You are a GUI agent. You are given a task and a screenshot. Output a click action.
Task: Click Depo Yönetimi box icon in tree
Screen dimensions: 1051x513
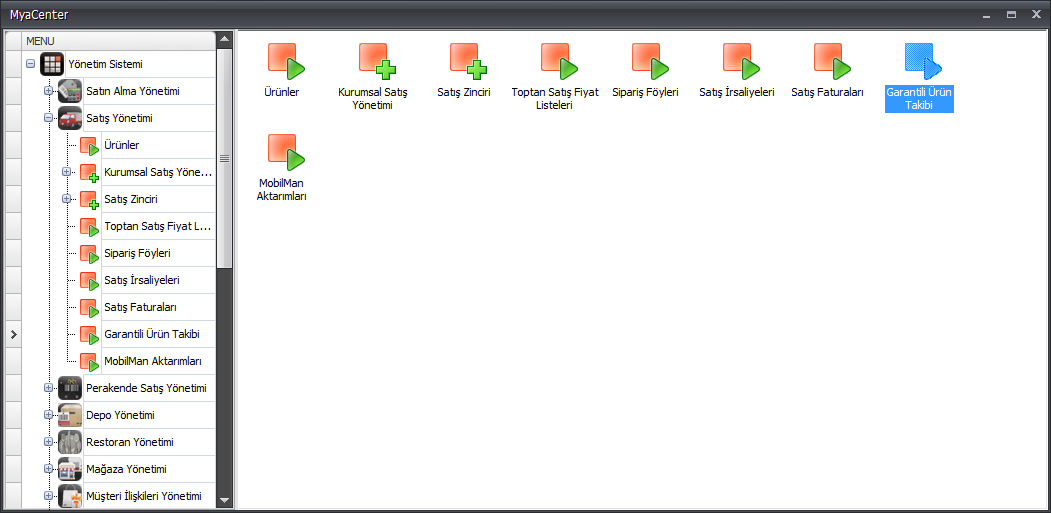click(70, 415)
